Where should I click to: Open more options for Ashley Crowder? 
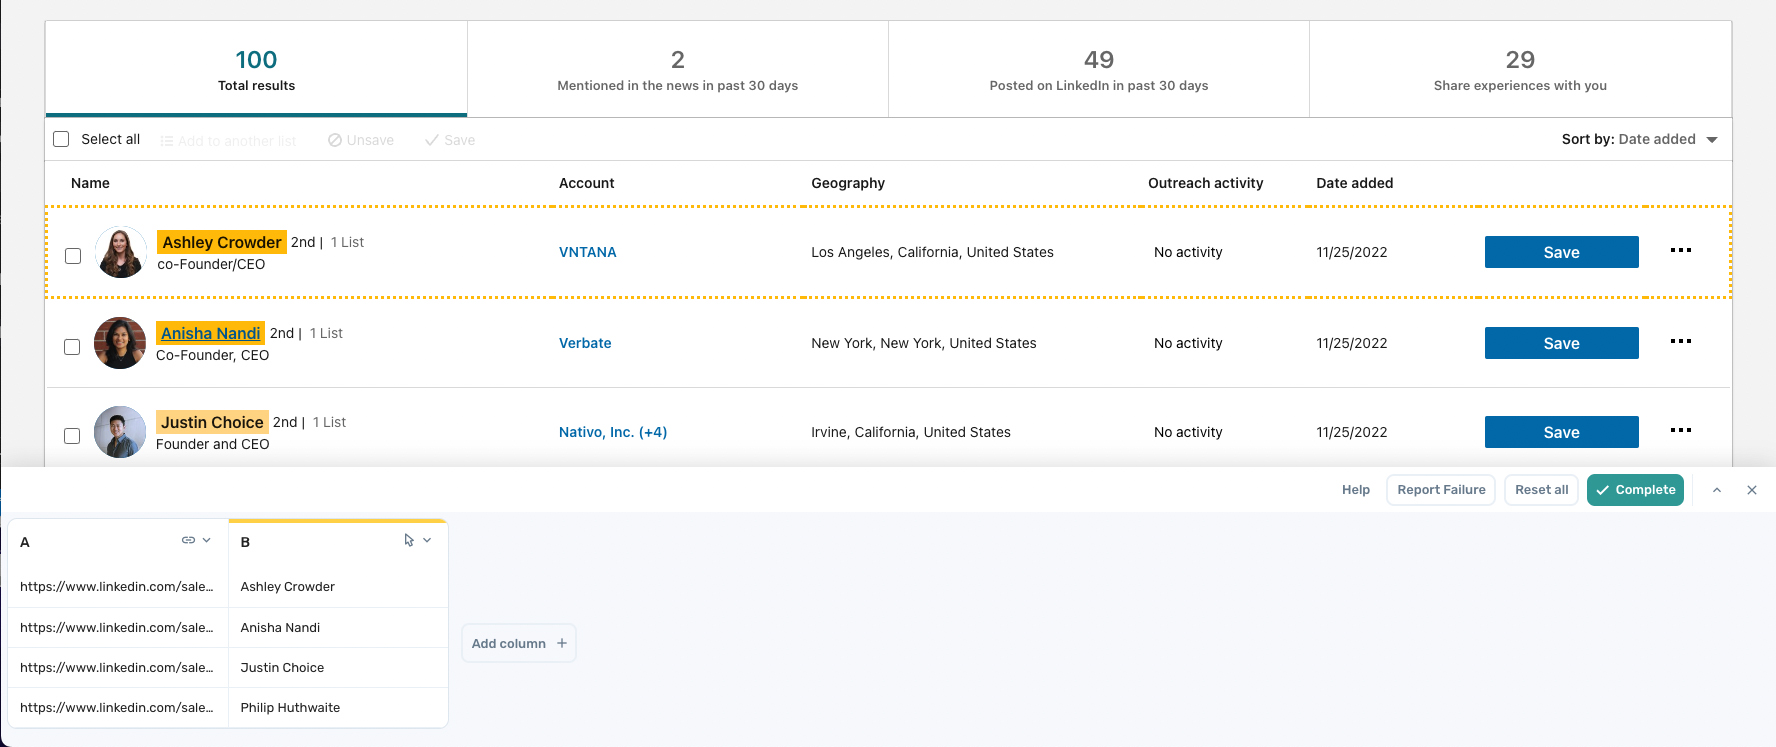click(x=1680, y=251)
